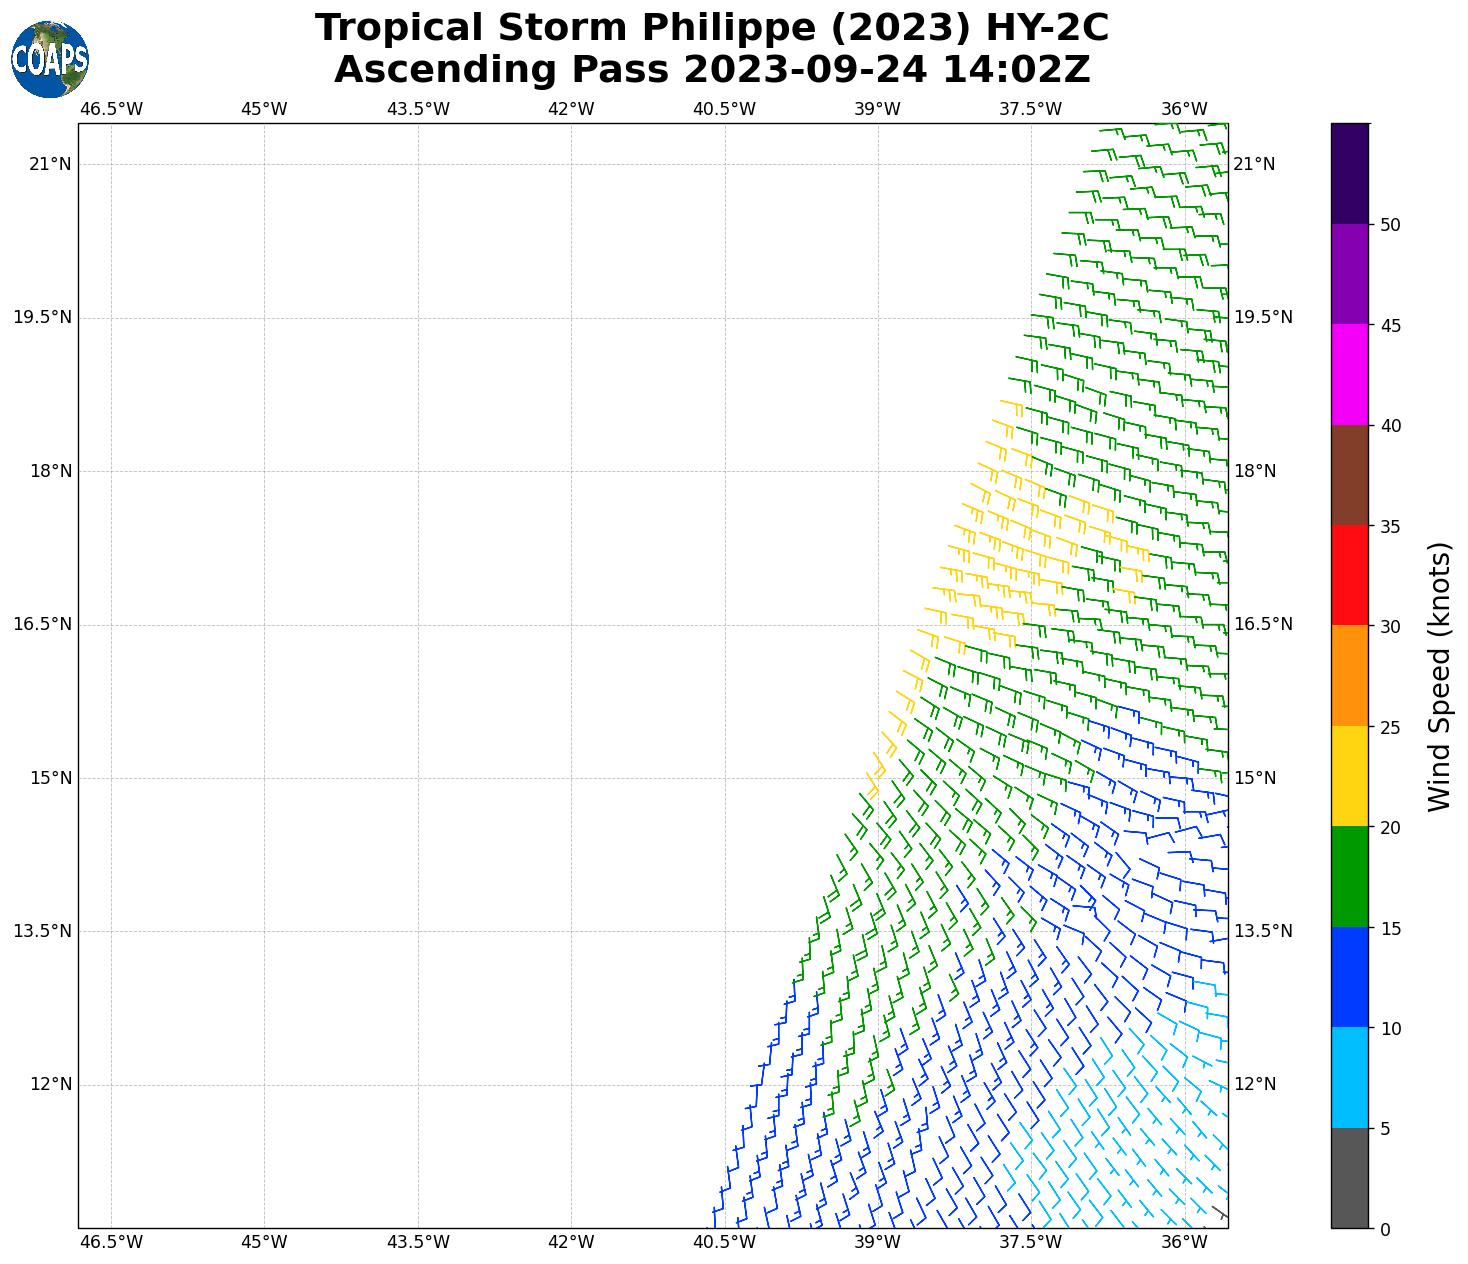Screen dimensions: 1468x1264
Task: Select the green 15-20 knots color band
Action: click(1349, 877)
